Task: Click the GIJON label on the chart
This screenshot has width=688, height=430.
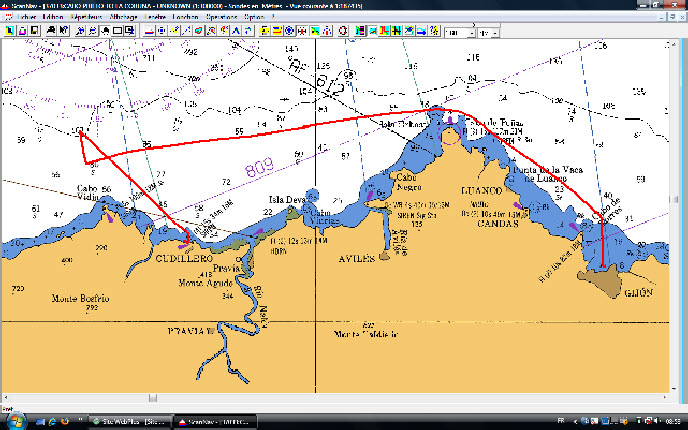Action: click(x=639, y=292)
